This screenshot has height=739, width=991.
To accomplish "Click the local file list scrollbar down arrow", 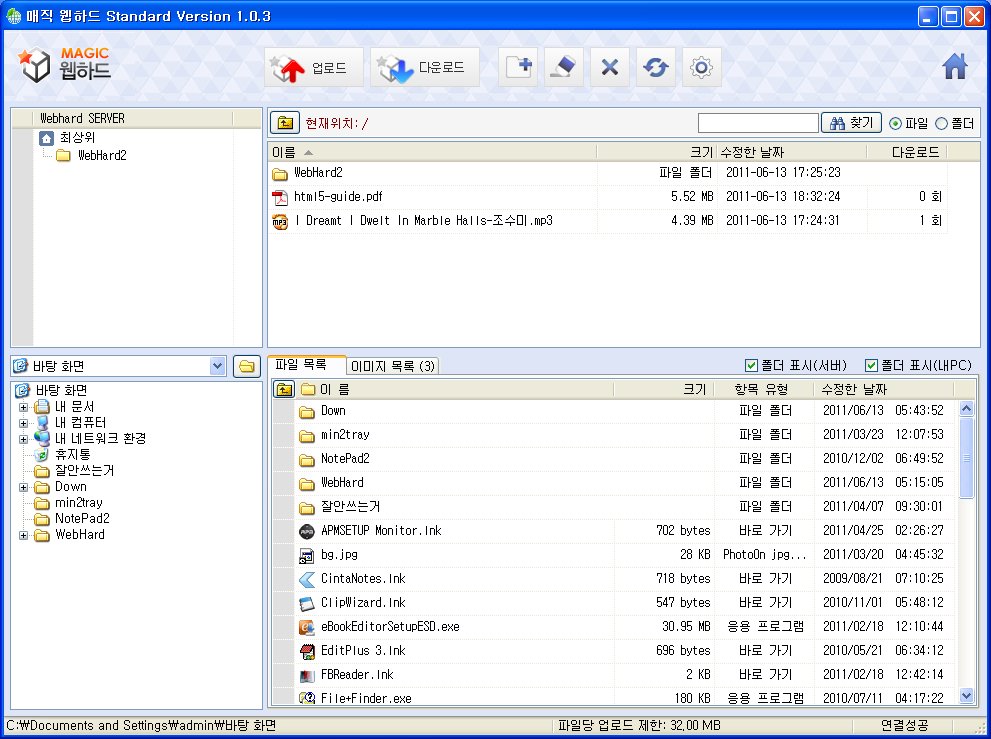I will pyautogui.click(x=966, y=695).
